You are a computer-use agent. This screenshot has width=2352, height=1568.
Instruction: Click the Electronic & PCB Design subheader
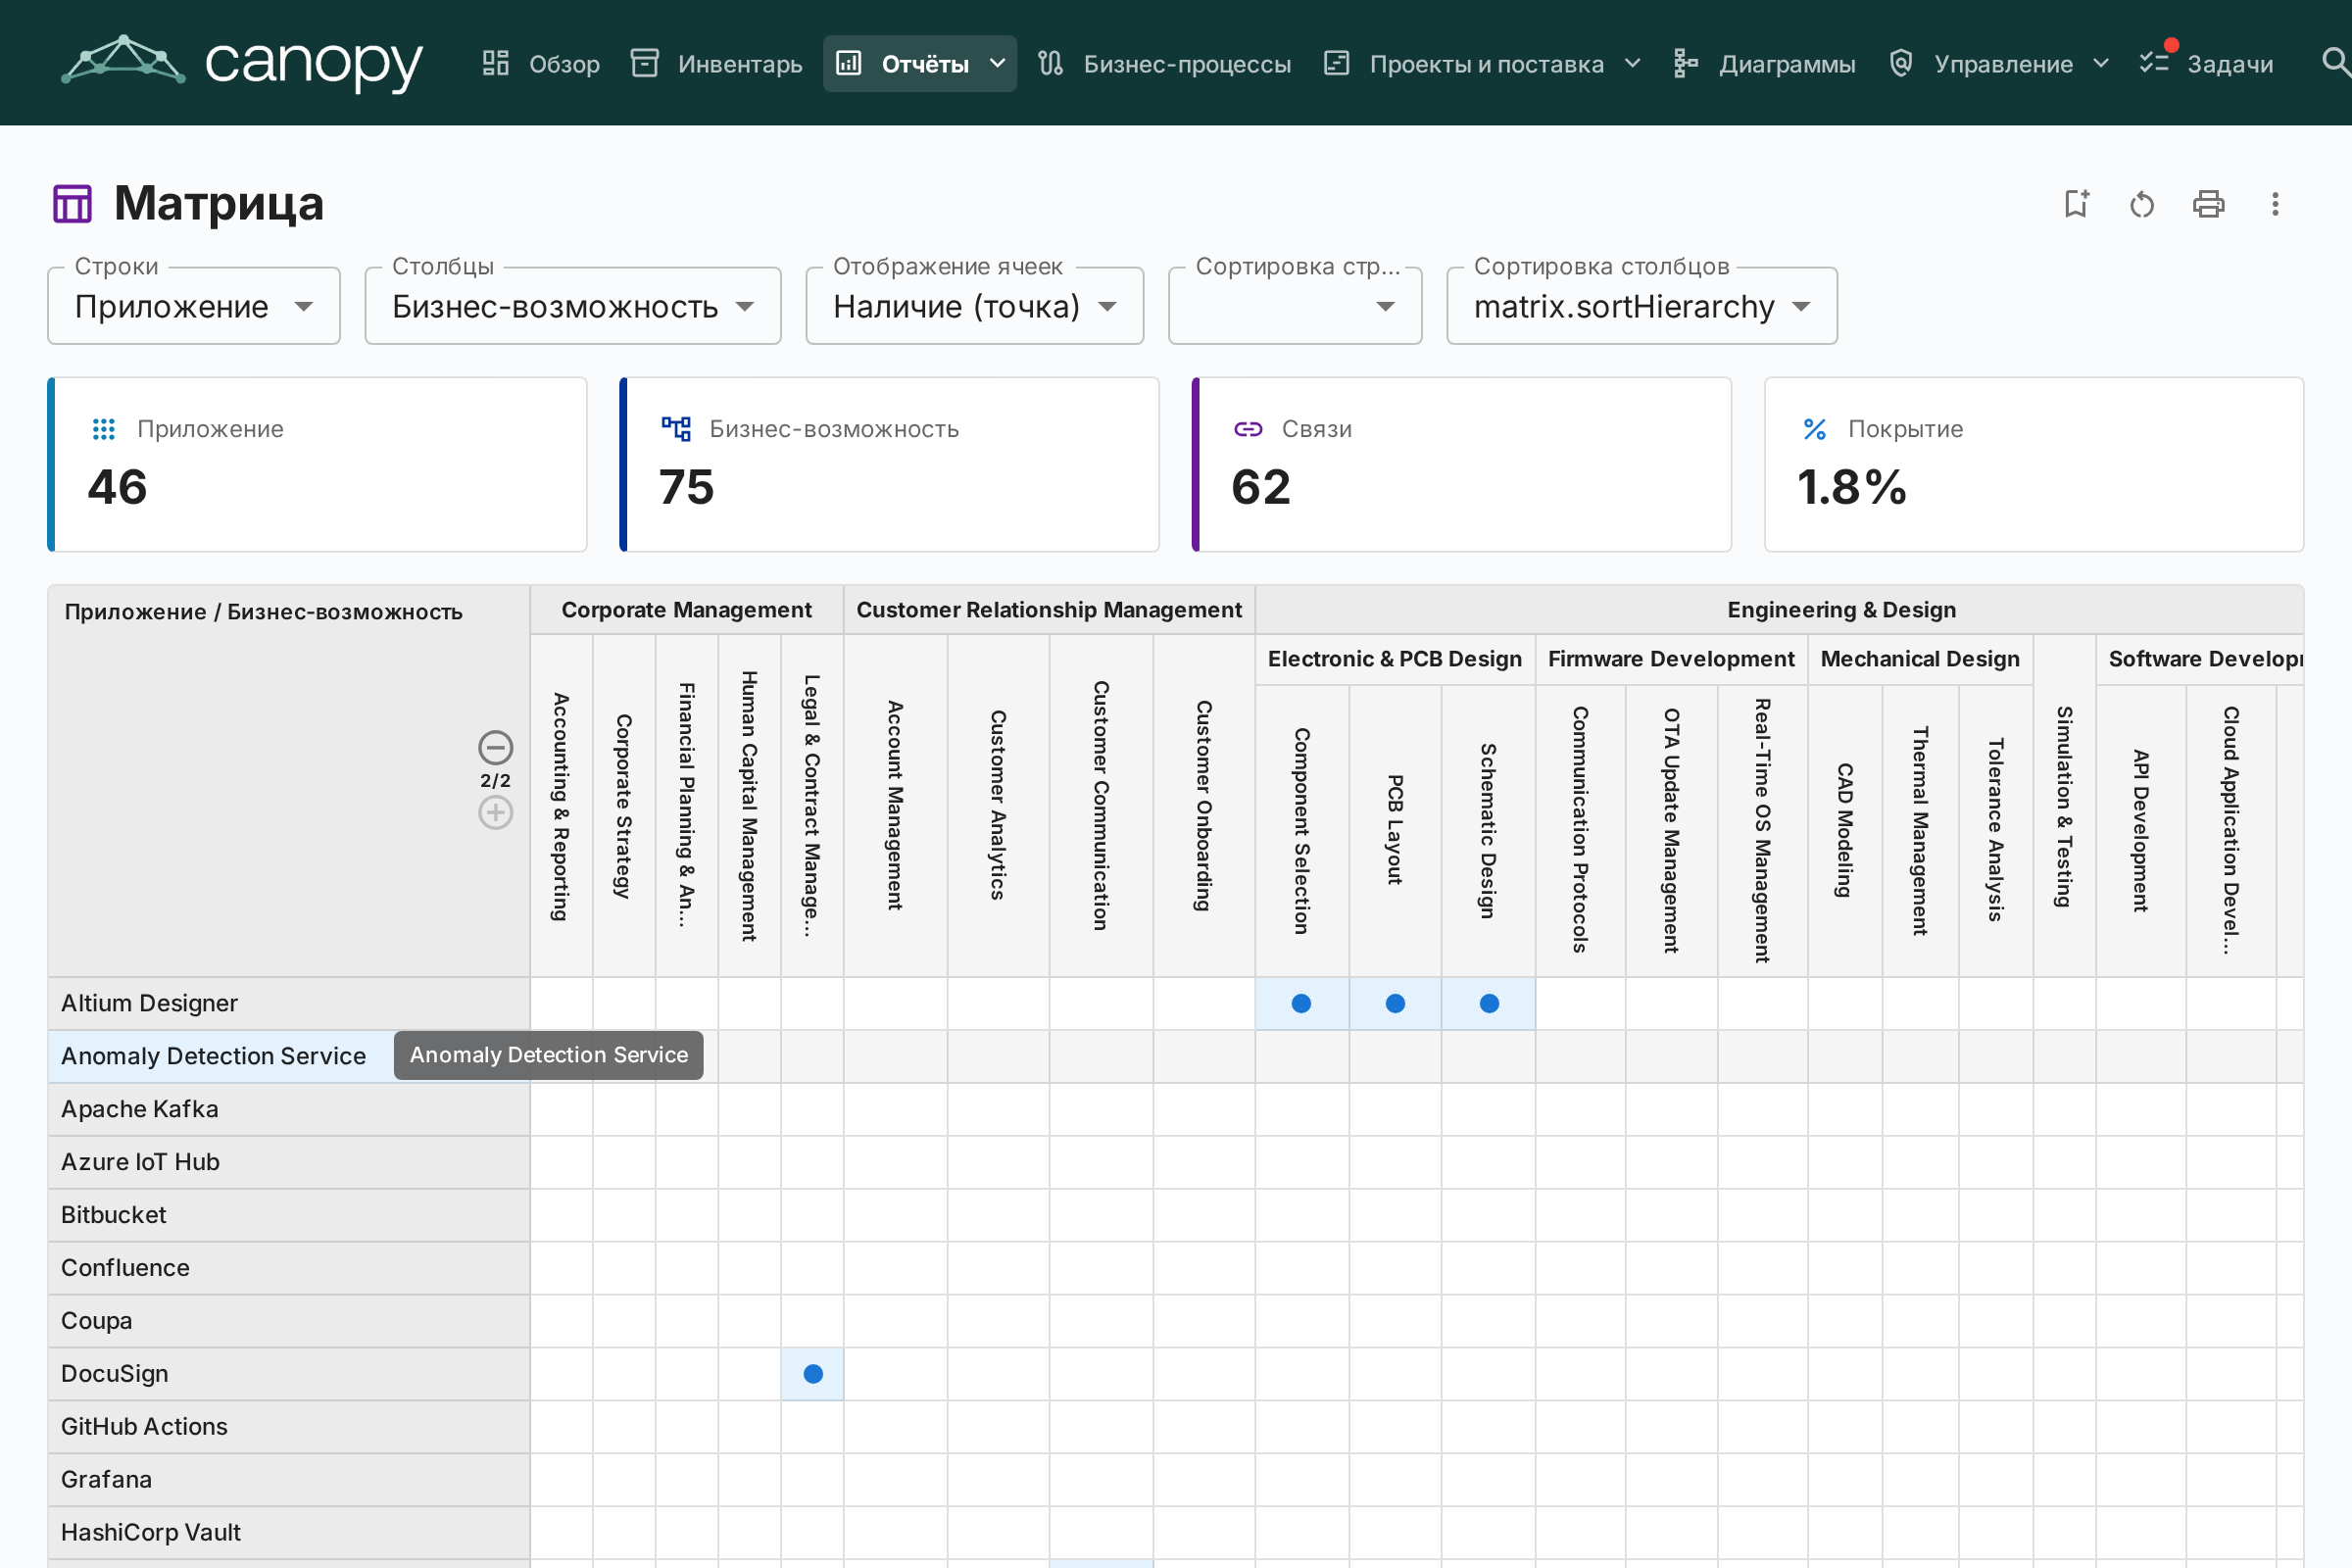tap(1395, 659)
